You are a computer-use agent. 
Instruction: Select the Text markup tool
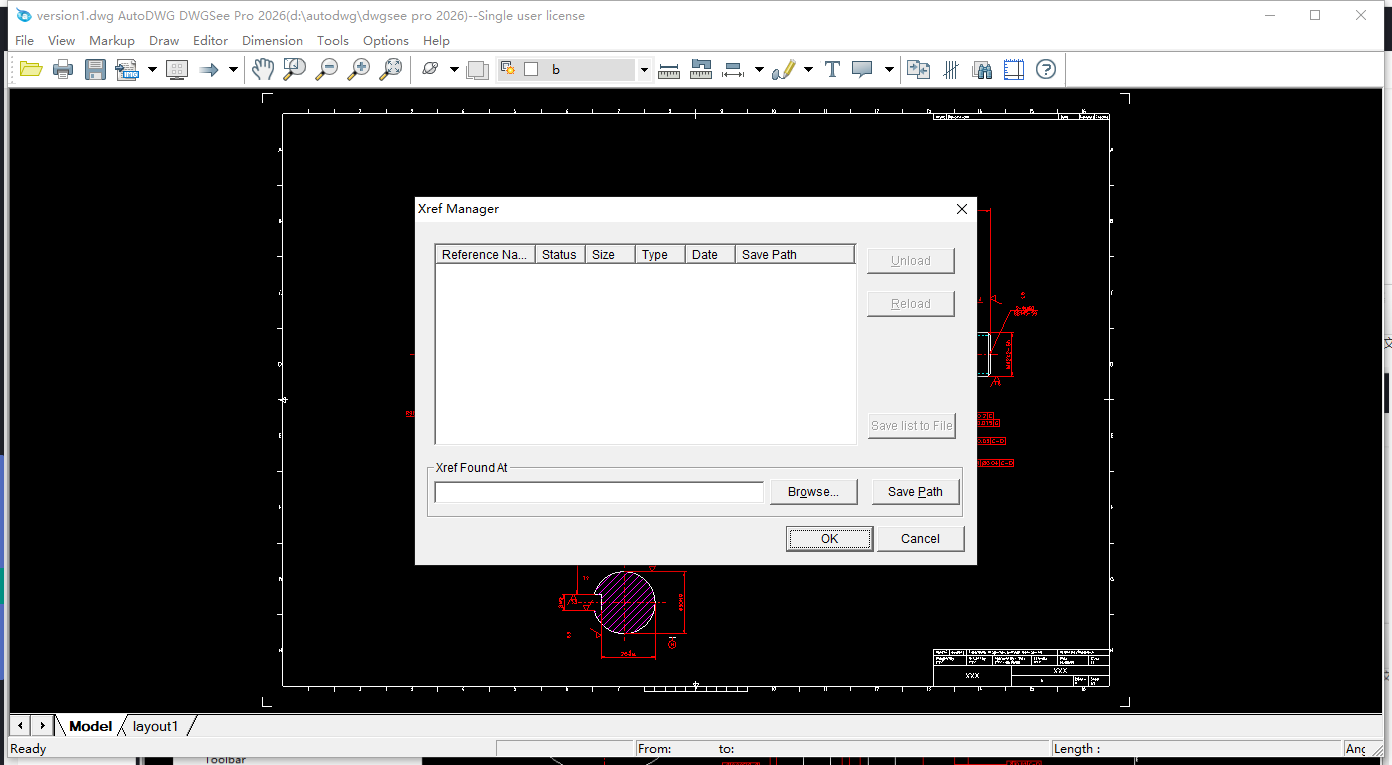[x=832, y=69]
